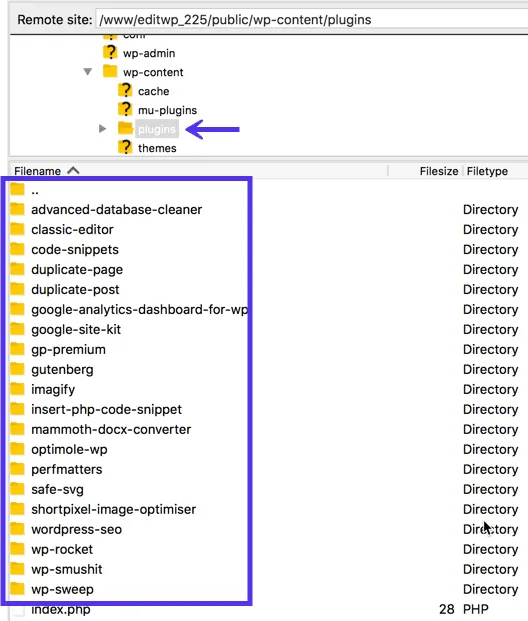The image size is (528, 621).
Task: Click folder icon beside wordpress-seo
Action: [17, 529]
